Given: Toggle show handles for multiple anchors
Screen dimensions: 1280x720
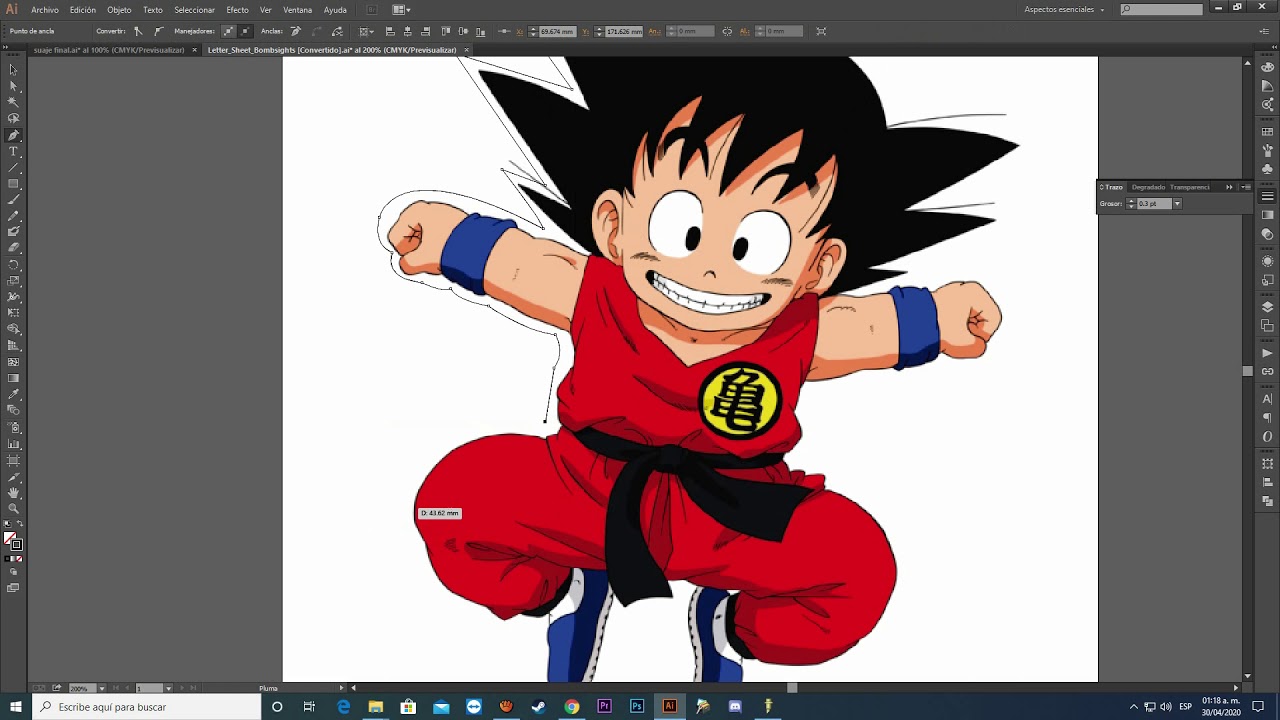Looking at the screenshot, I should coord(229,31).
